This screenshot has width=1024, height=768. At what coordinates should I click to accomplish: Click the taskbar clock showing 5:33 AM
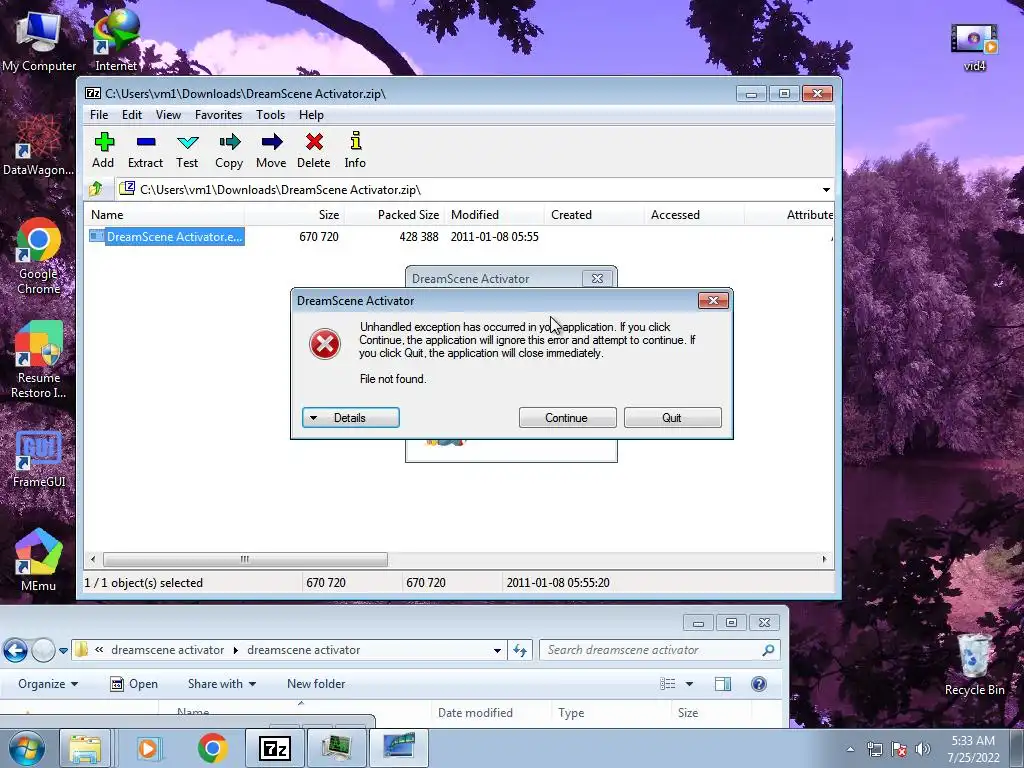tap(973, 749)
